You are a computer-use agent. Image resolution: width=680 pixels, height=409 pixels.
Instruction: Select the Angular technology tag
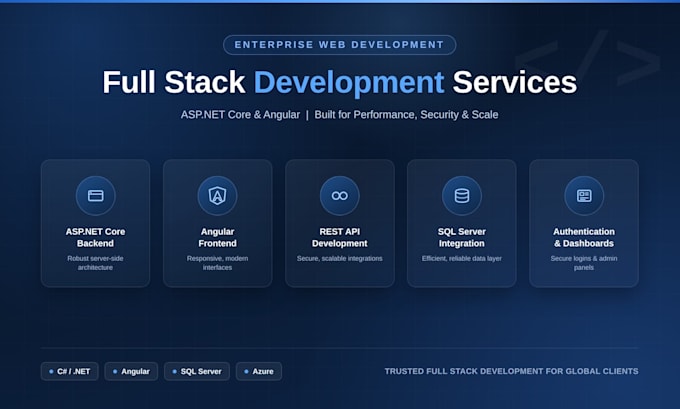[x=131, y=371]
